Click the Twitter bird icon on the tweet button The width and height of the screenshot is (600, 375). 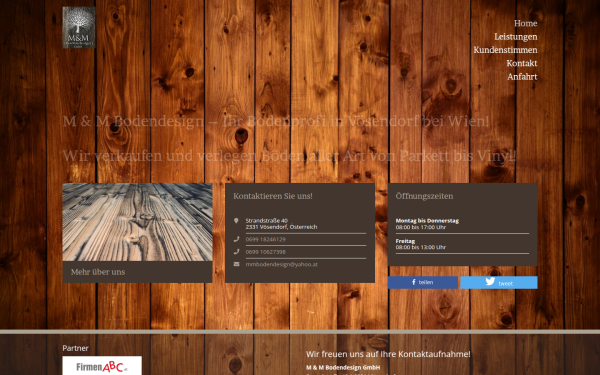coord(490,282)
